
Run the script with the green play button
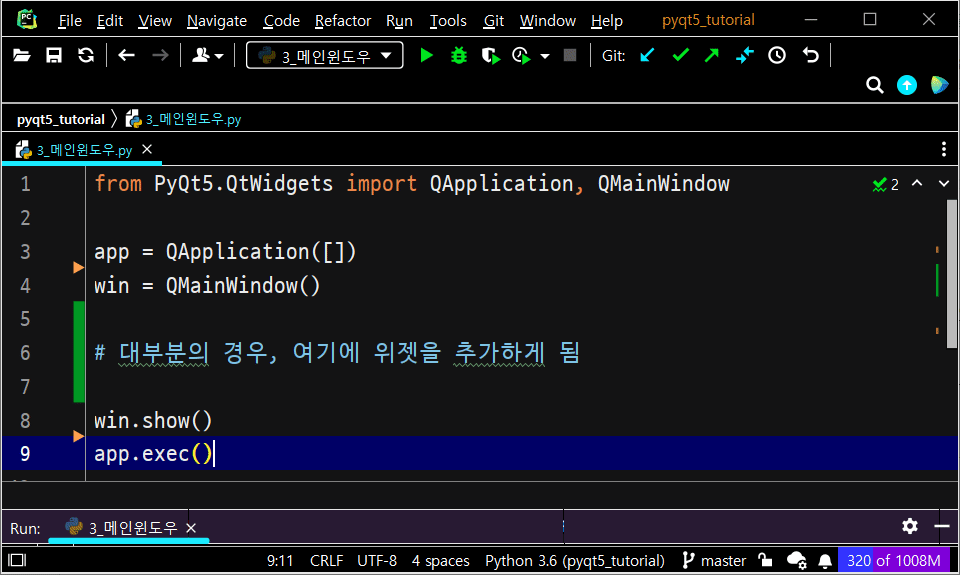[427, 56]
